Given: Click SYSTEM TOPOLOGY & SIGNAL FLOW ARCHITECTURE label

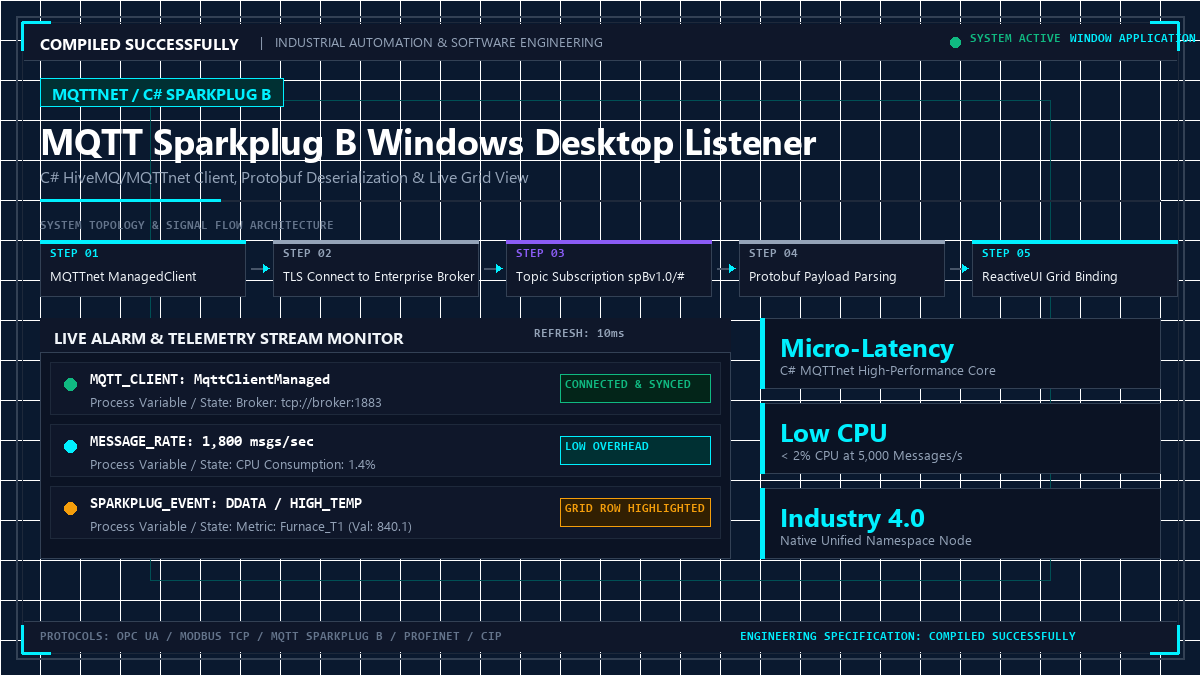Looking at the screenshot, I should point(187,226).
